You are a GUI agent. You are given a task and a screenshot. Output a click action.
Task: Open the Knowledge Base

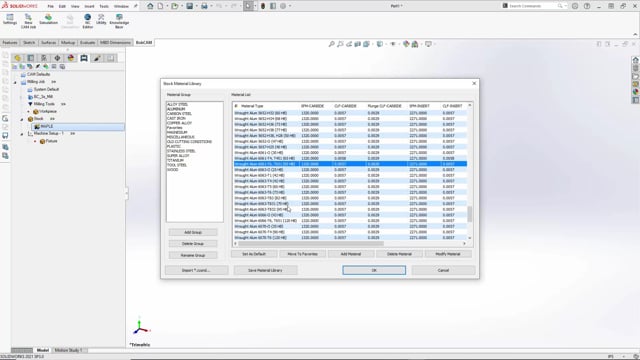119,21
